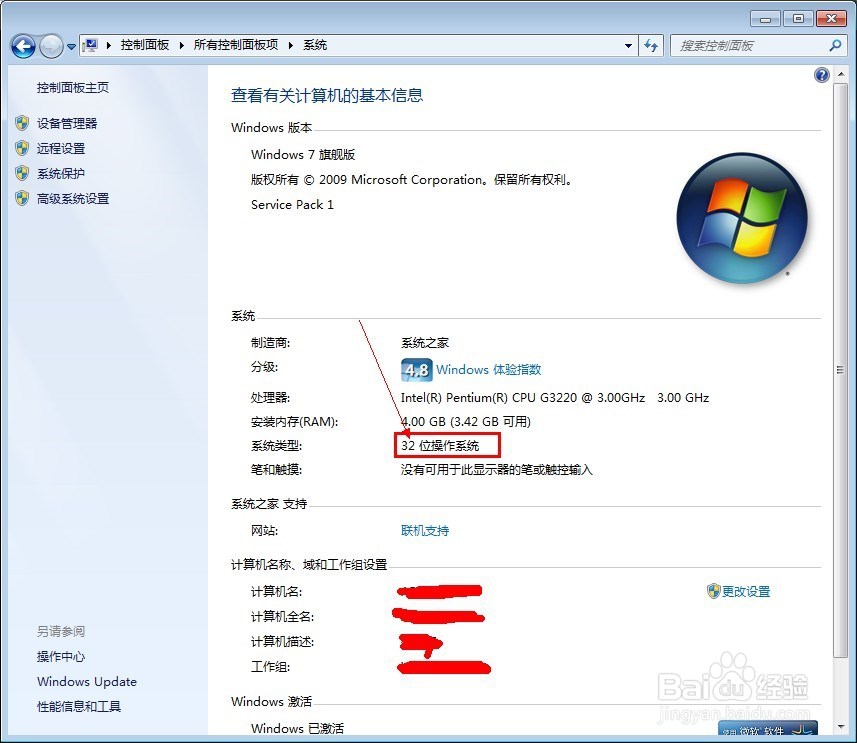Open the recent pages dropdown arrow
This screenshot has width=857, height=743.
[x=71, y=46]
